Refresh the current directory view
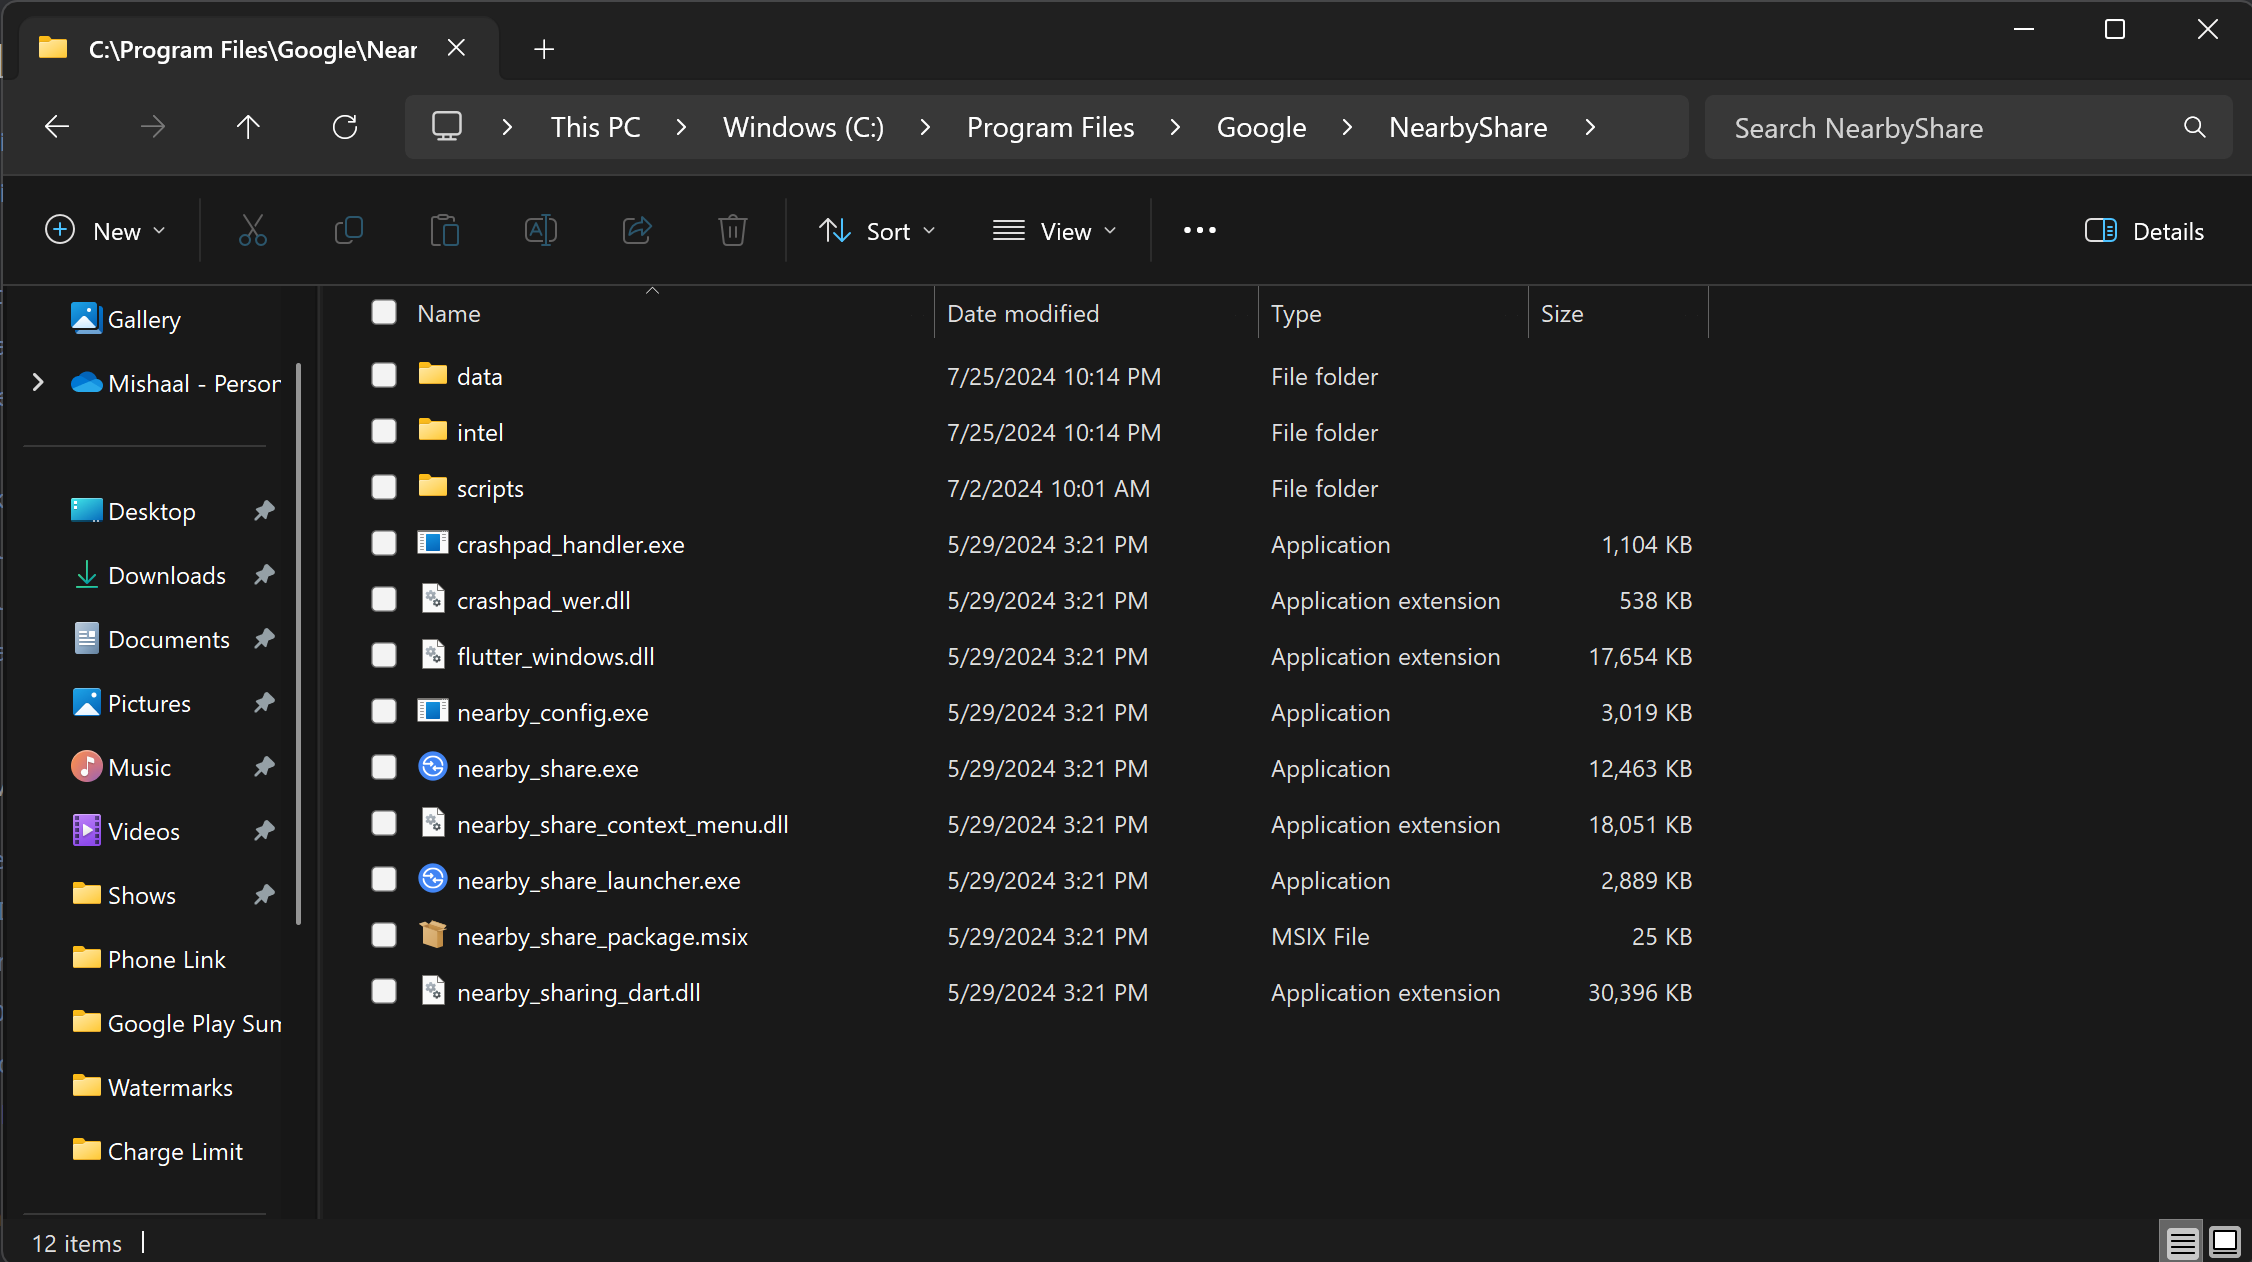 348,127
